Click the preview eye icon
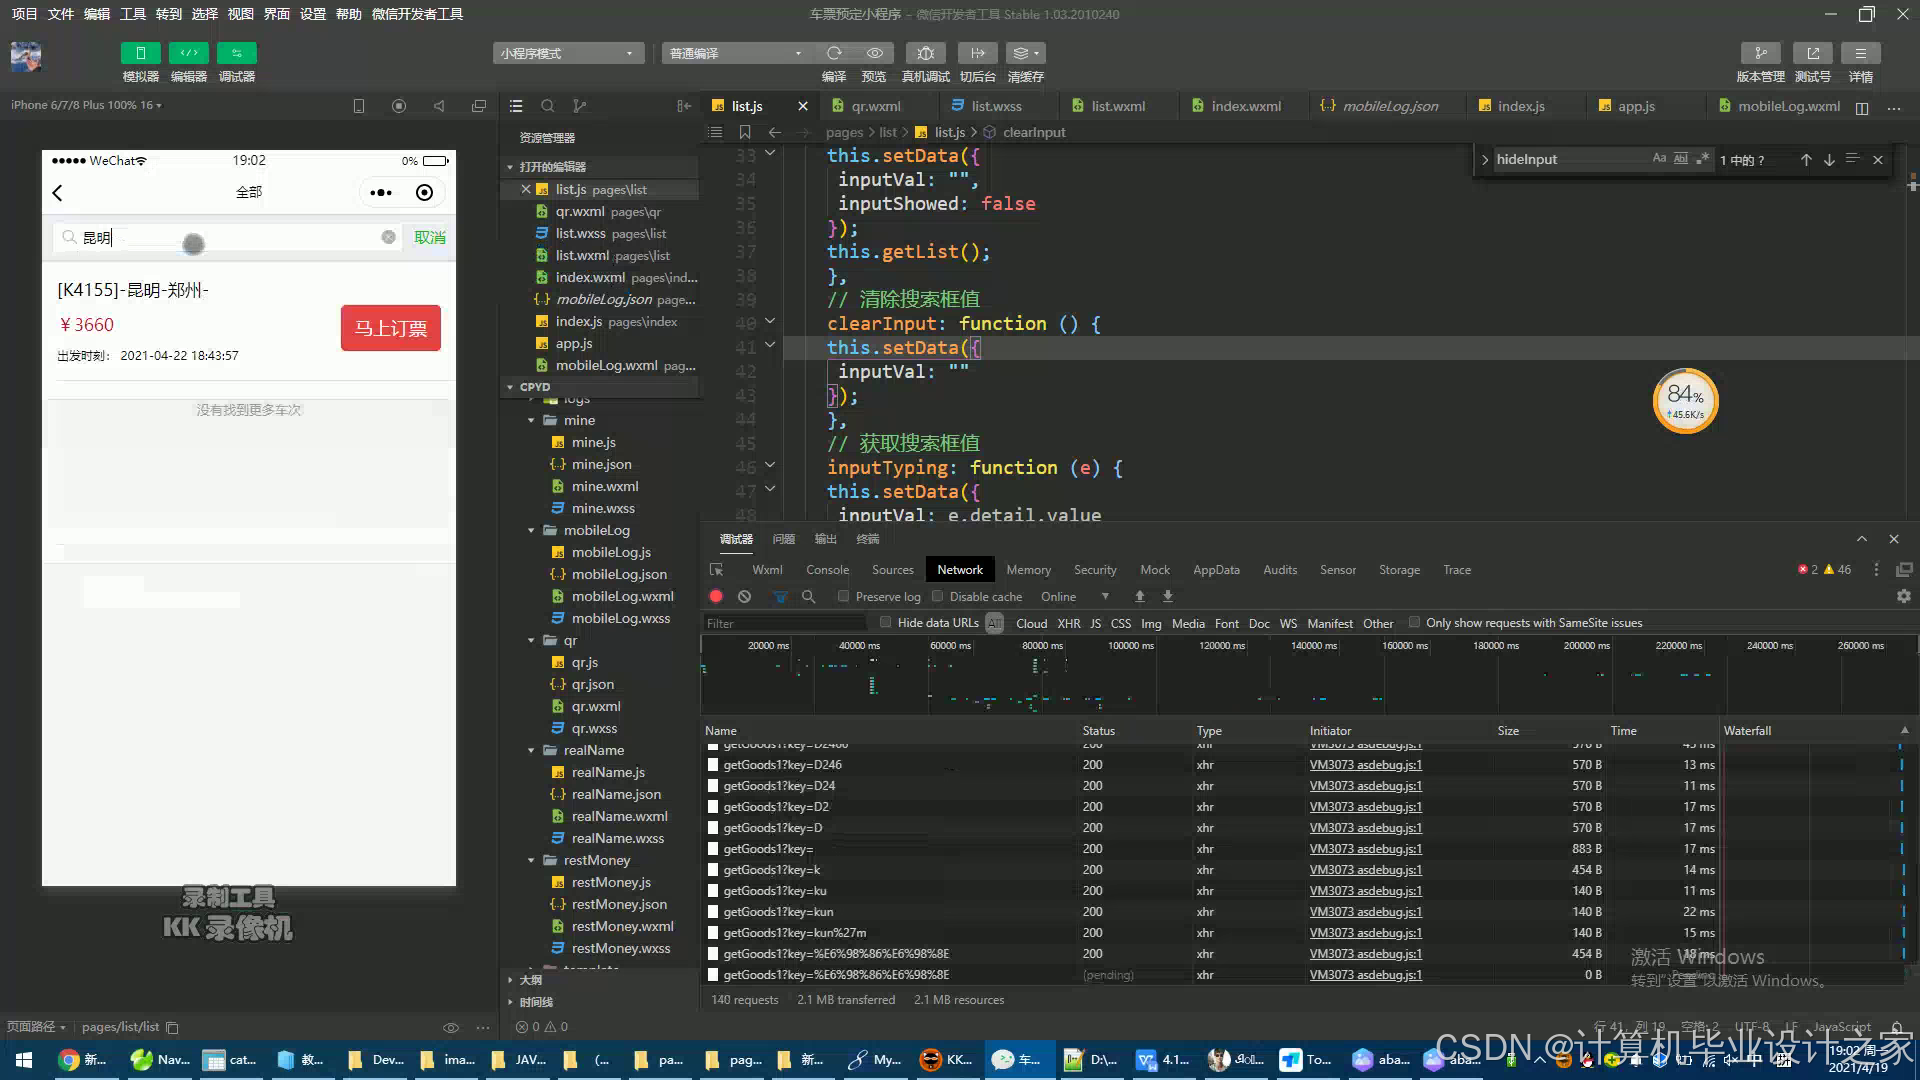This screenshot has height=1080, width=1920. pos(874,53)
